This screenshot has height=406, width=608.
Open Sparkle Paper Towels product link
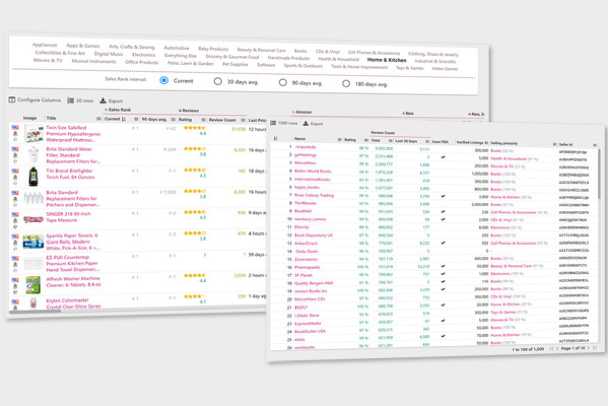(x=73, y=242)
